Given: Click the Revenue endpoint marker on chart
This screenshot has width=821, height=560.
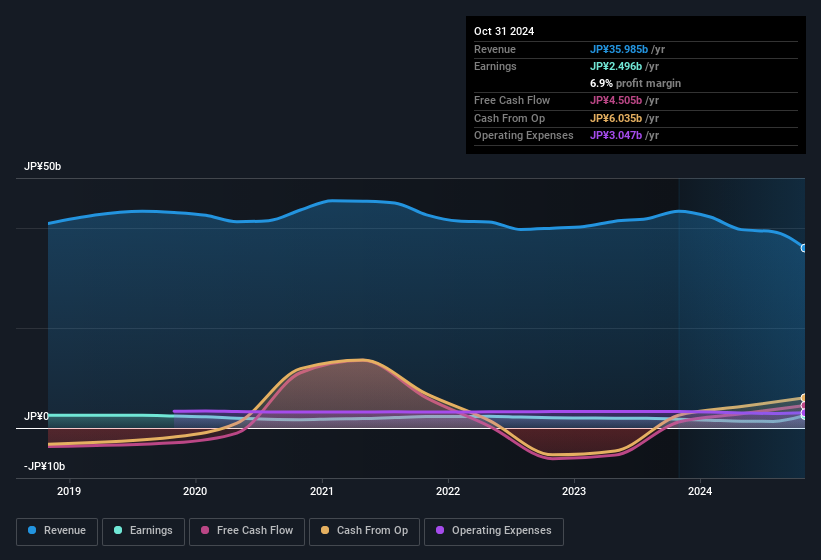Looking at the screenshot, I should tap(804, 248).
